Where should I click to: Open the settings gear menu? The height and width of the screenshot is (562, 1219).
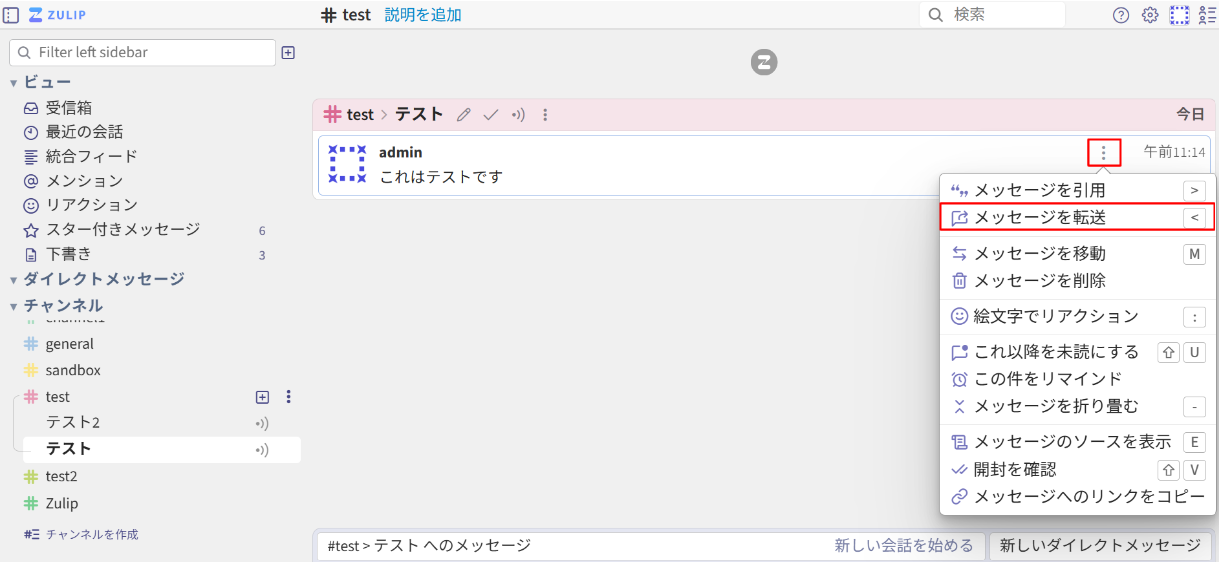coord(1150,15)
